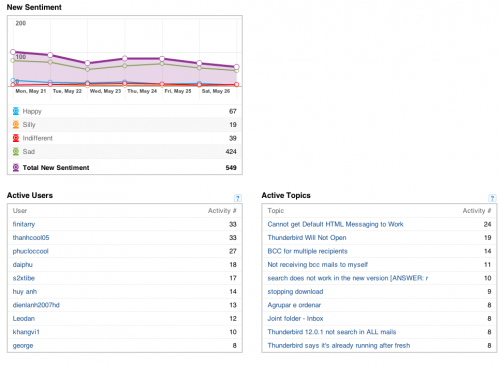The width and height of the screenshot is (500, 371).
Task: Open the Active Users help icon
Action: tap(238, 198)
